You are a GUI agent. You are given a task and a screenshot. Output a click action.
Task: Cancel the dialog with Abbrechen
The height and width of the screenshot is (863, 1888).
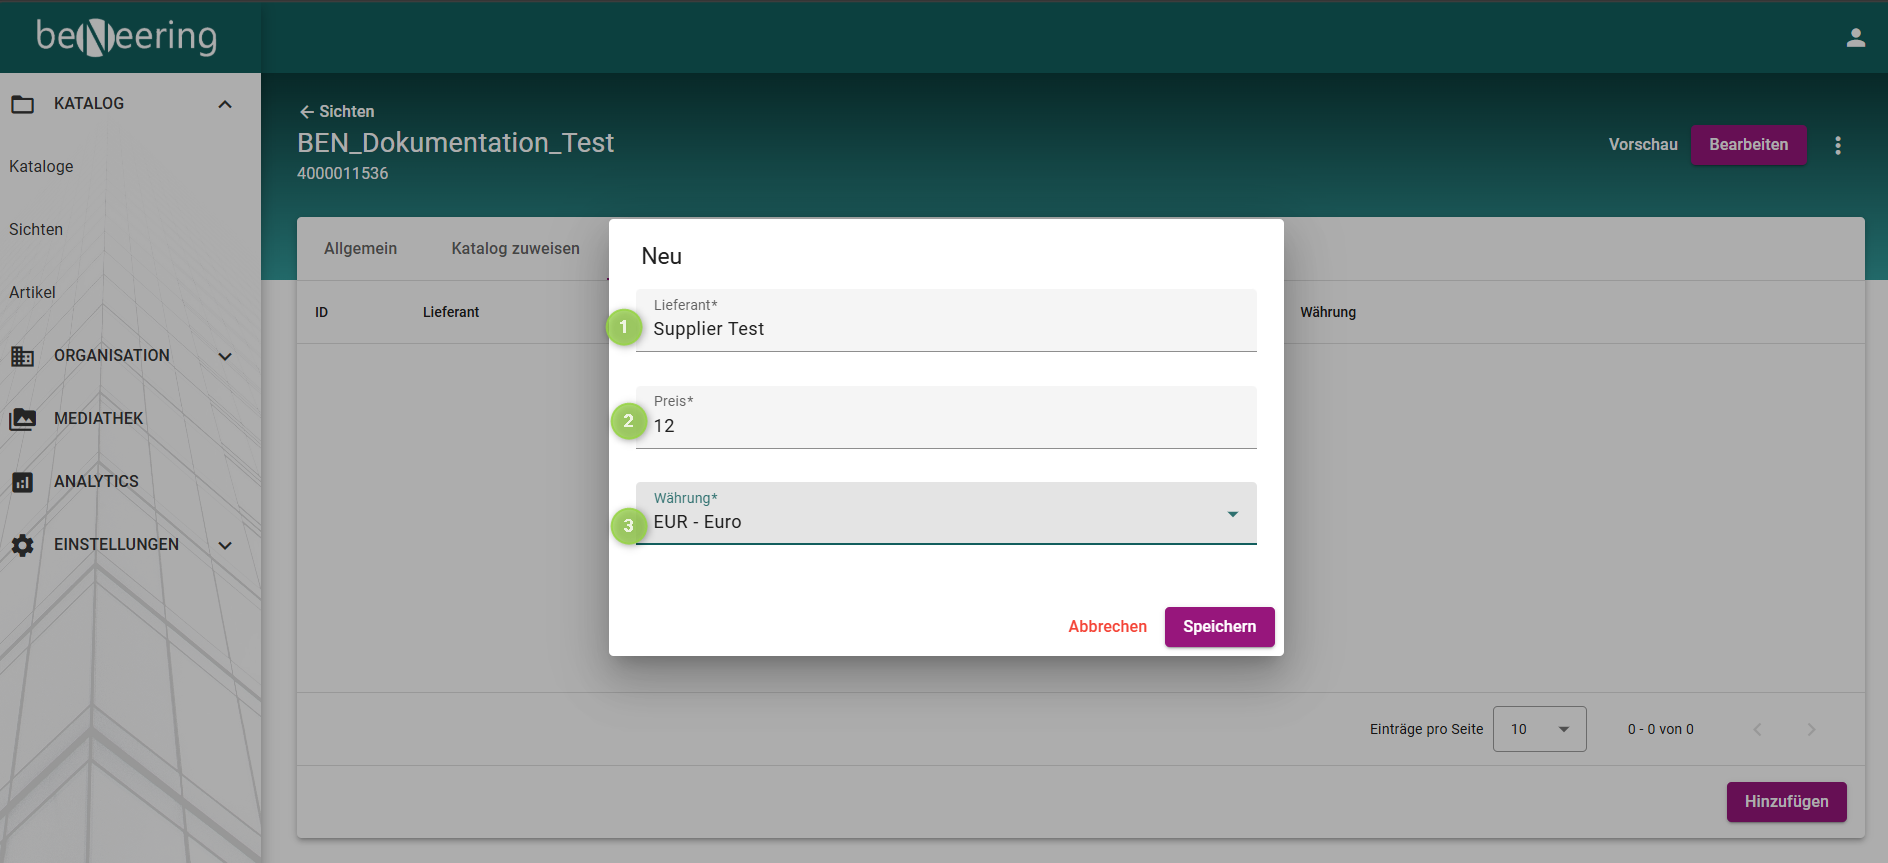1107,627
